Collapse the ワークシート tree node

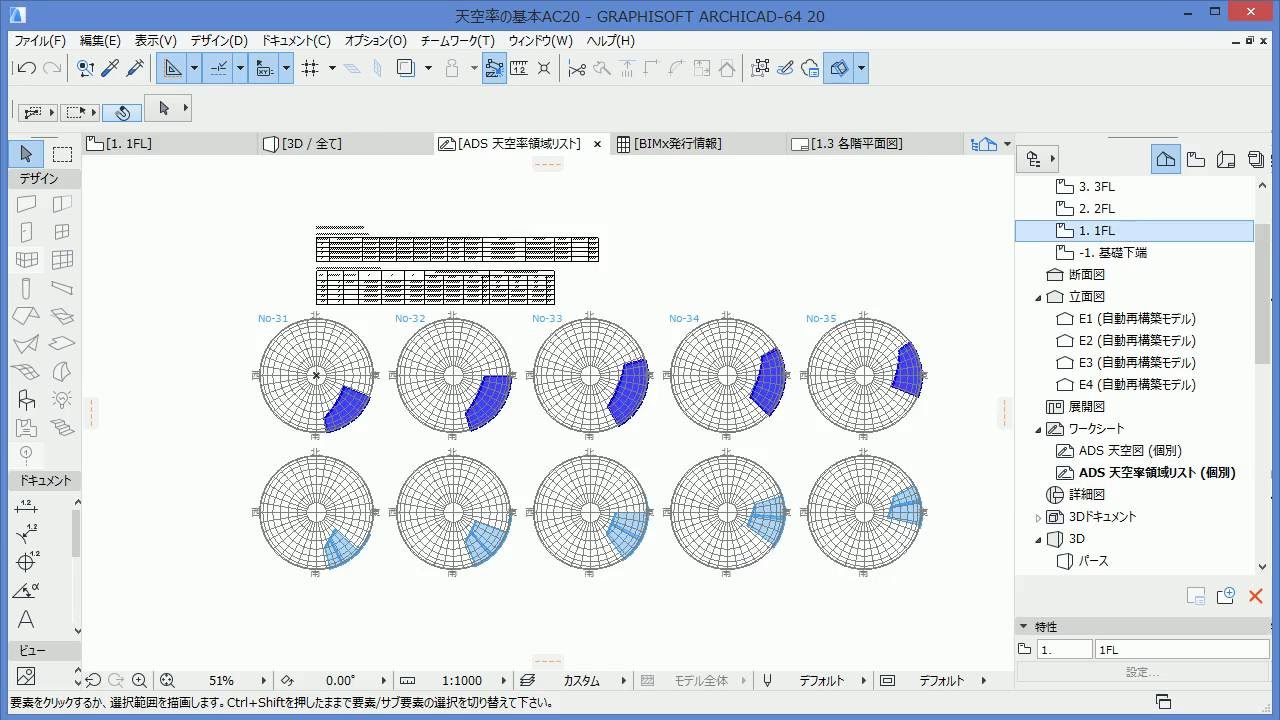pyautogui.click(x=1038, y=429)
